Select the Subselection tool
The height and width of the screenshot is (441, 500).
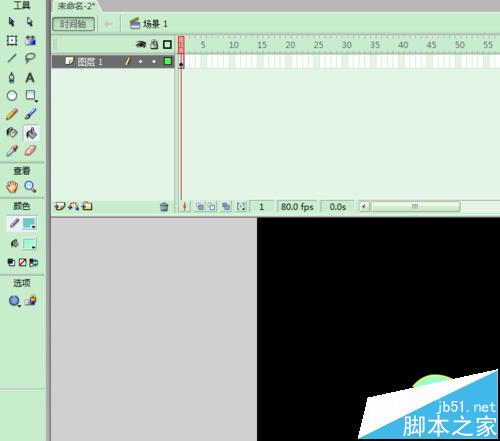(30, 22)
